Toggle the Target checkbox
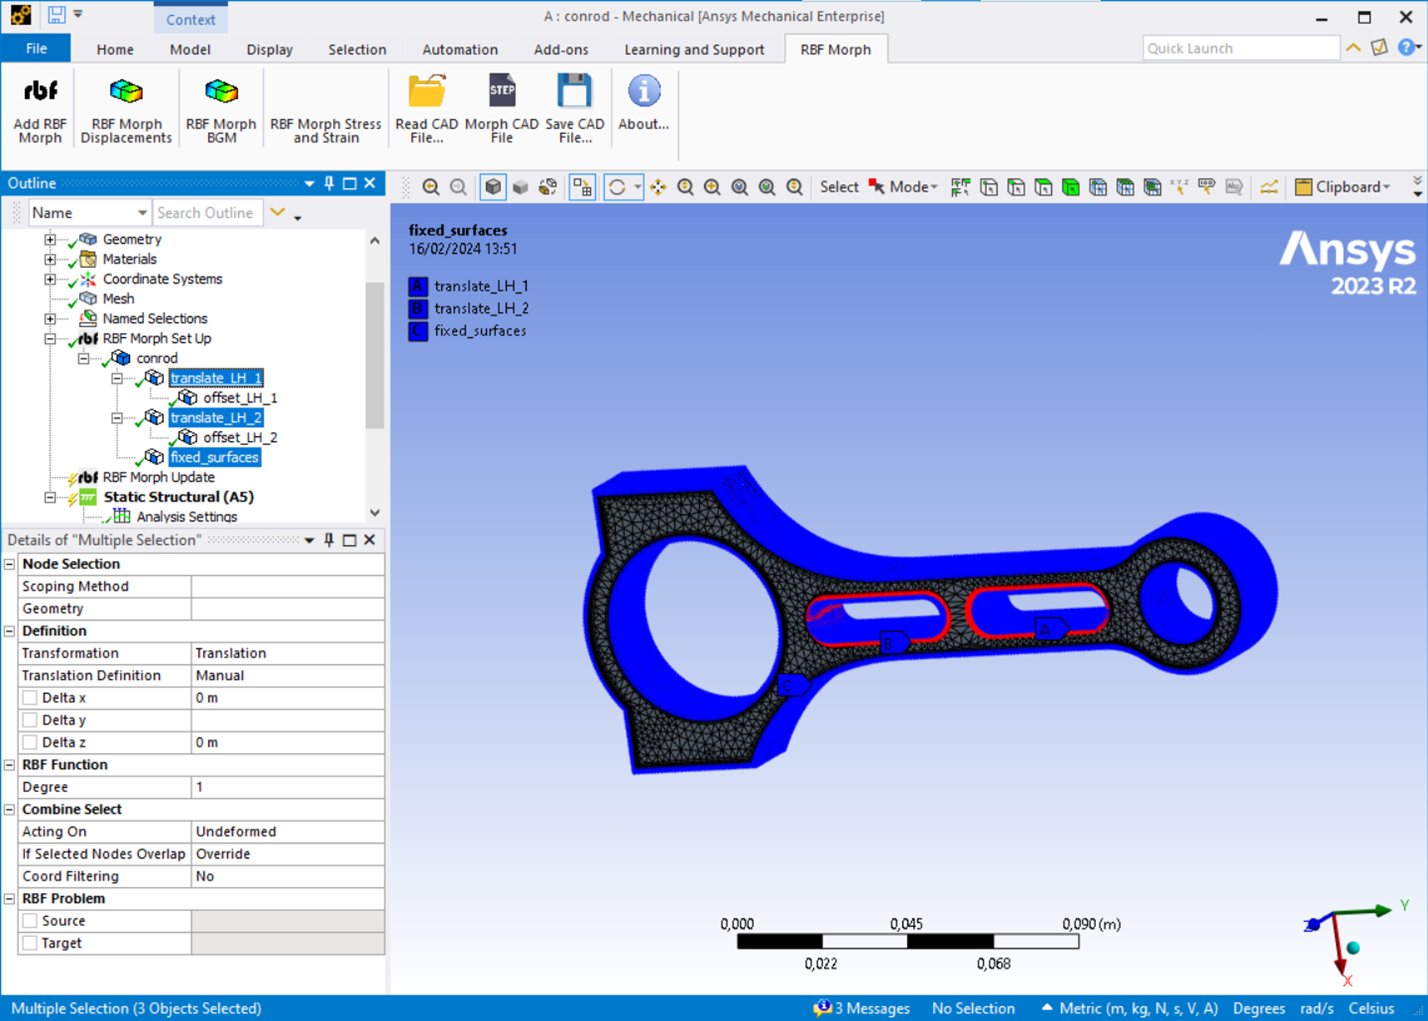The image size is (1428, 1021). coord(30,943)
